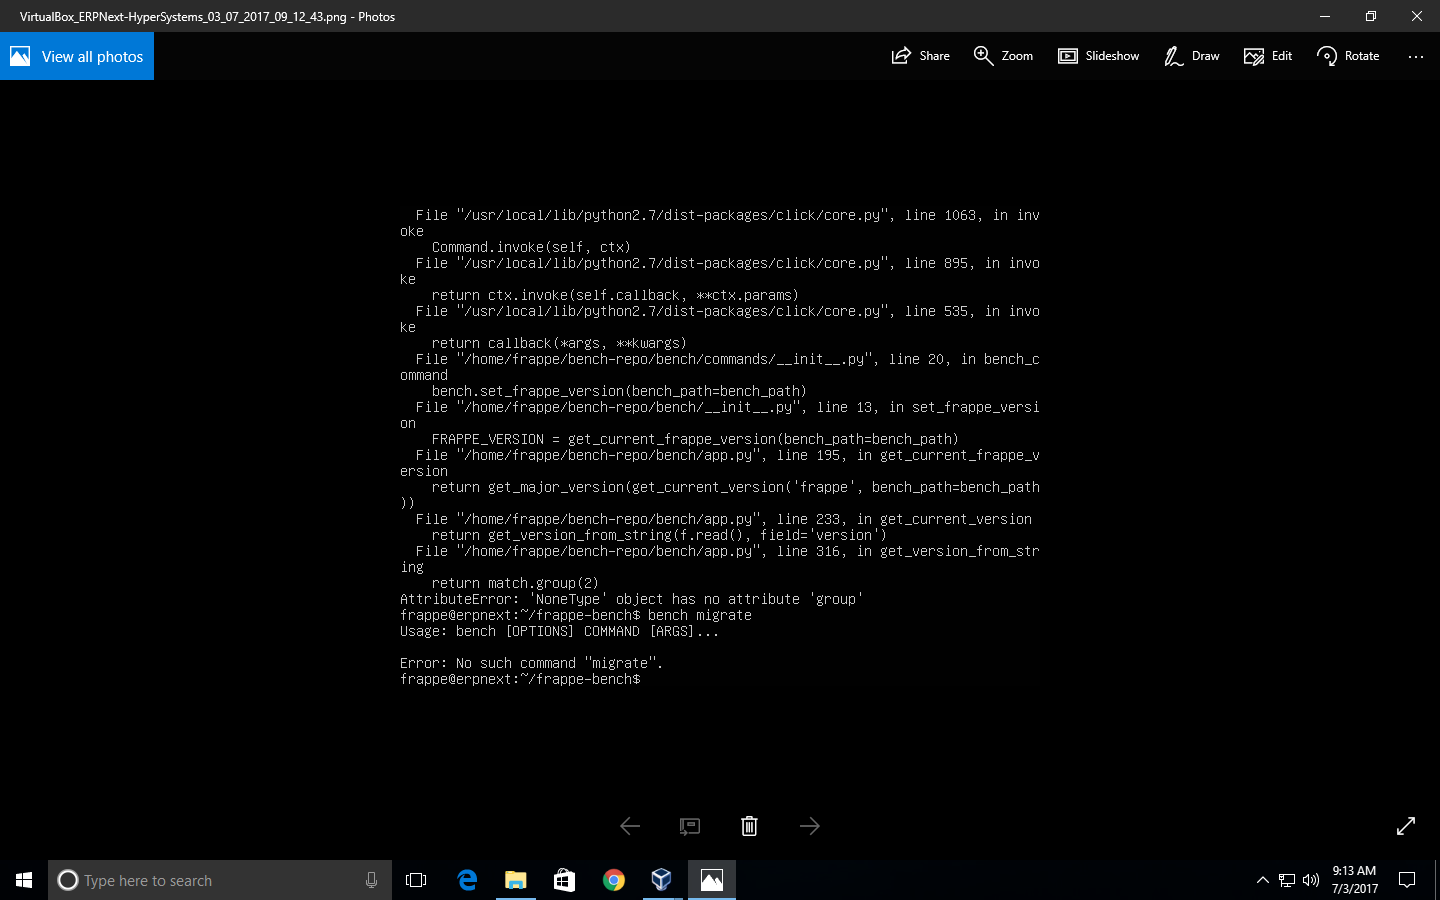
Task: Rotate the photo
Action: tap(1348, 56)
